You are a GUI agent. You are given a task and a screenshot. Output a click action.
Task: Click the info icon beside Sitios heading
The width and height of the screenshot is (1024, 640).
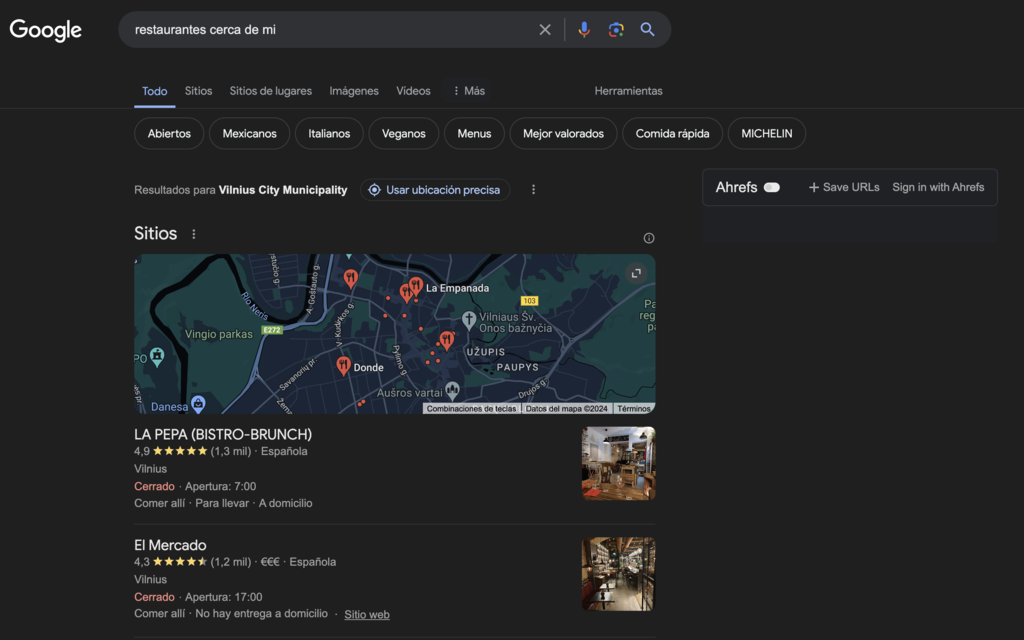click(648, 237)
